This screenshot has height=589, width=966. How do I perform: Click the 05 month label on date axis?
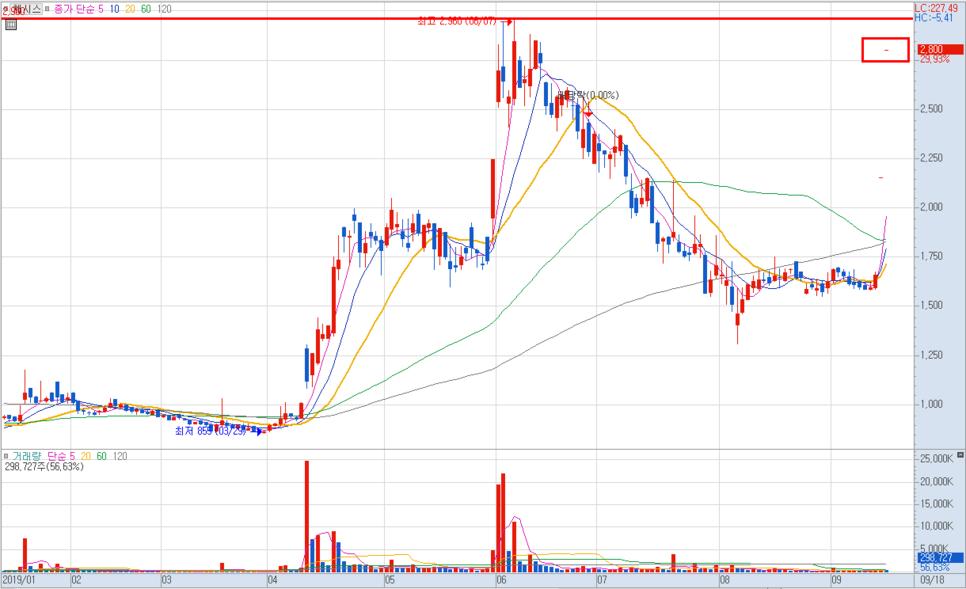(389, 580)
